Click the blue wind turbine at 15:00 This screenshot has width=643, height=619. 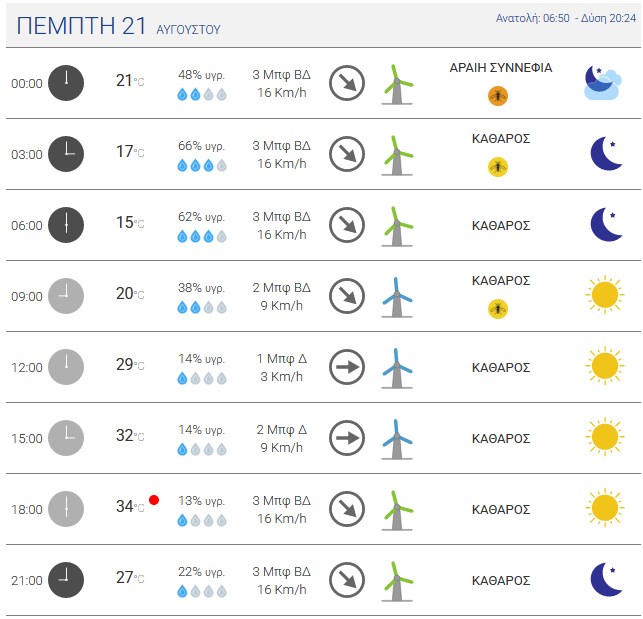click(x=397, y=439)
